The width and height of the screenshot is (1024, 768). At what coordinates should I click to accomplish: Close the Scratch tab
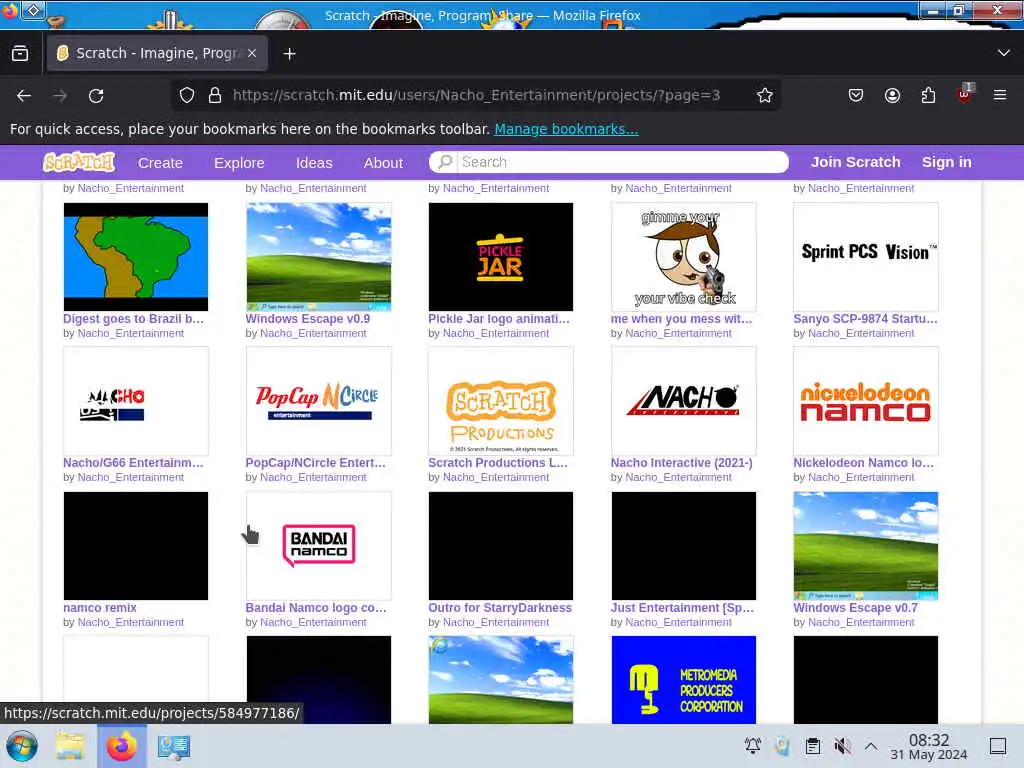pyautogui.click(x=252, y=54)
